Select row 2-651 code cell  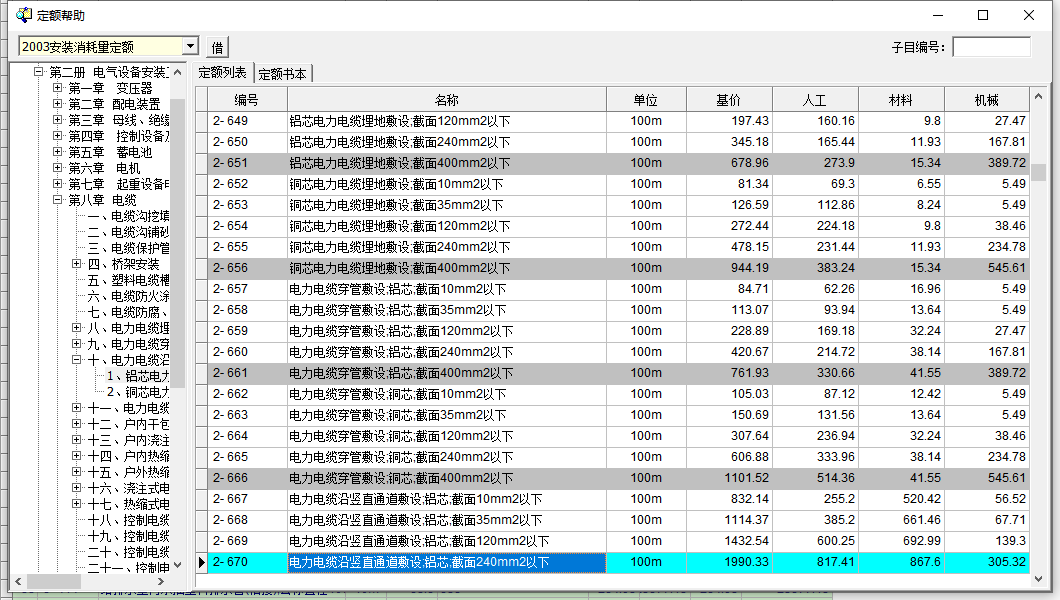point(247,163)
